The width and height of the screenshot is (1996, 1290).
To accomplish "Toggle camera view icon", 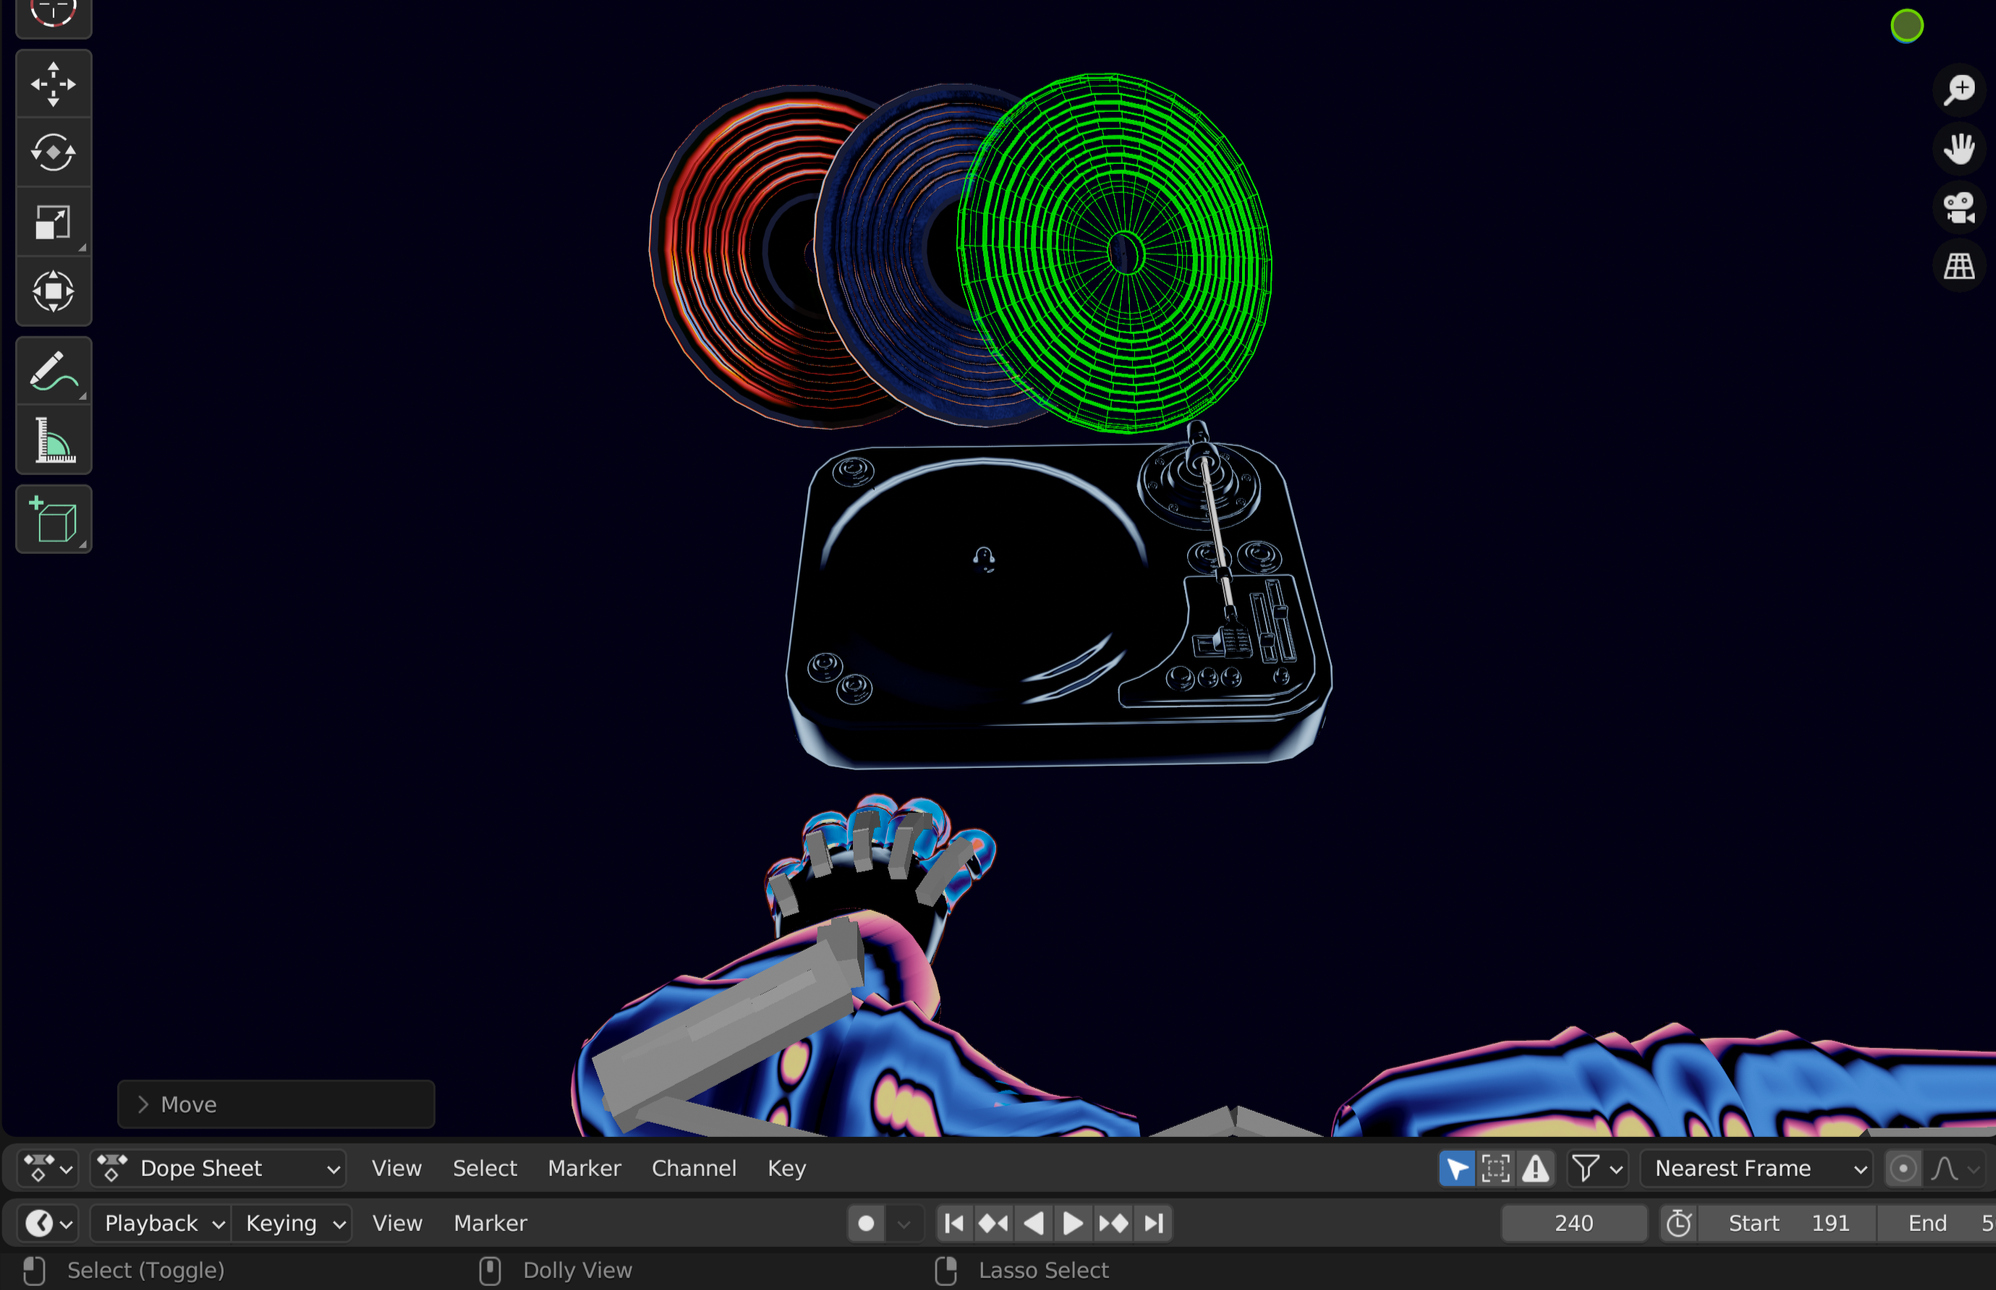I will pos(1959,208).
